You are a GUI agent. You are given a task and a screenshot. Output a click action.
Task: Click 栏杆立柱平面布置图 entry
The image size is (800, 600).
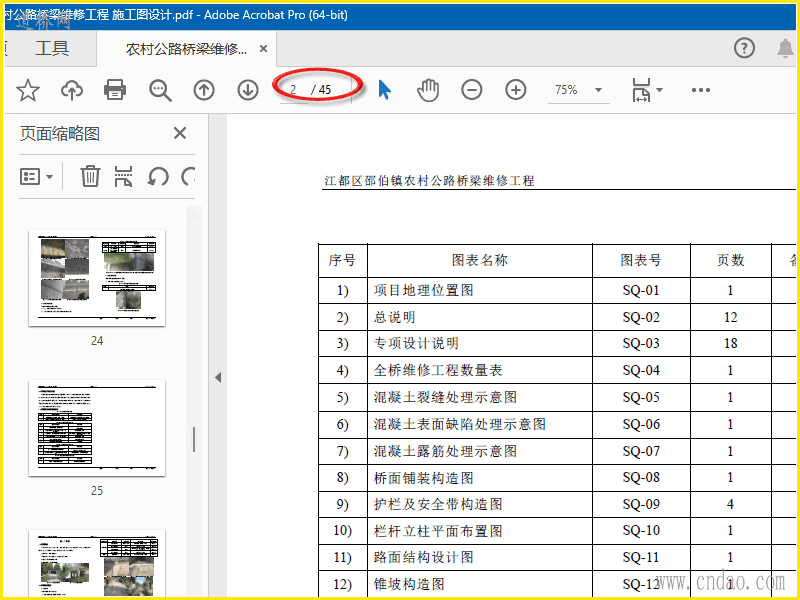[438, 531]
